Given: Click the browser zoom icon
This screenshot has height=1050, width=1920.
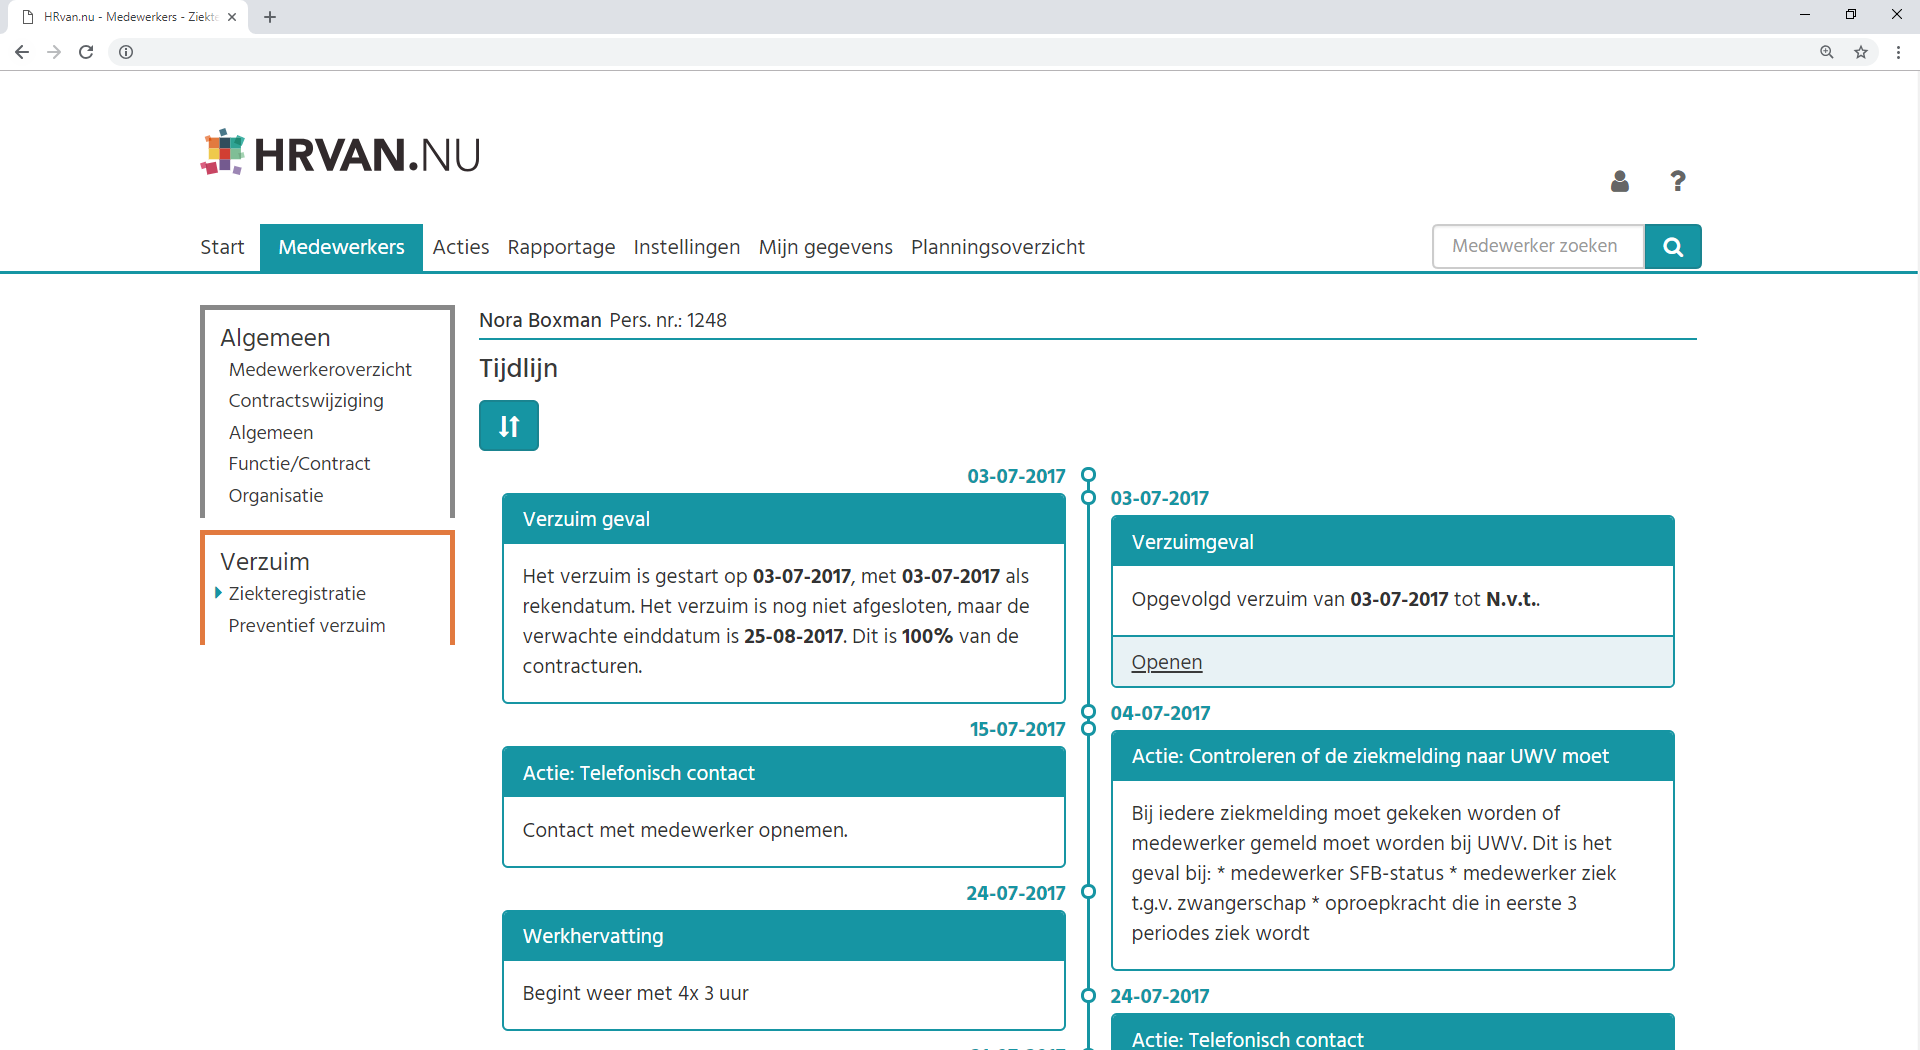Looking at the screenshot, I should pyautogui.click(x=1827, y=52).
